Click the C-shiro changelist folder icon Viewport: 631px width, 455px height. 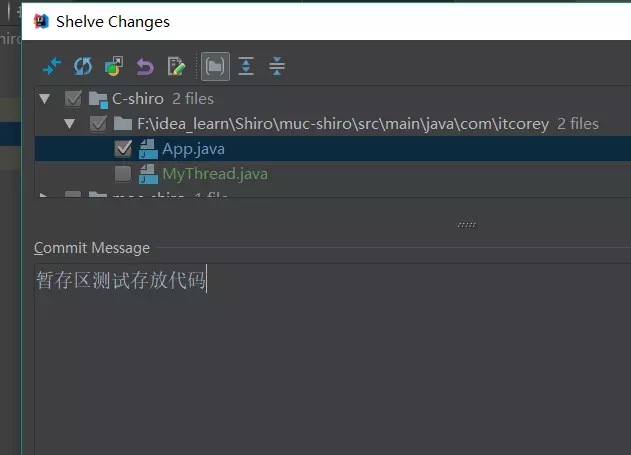pyautogui.click(x=98, y=99)
